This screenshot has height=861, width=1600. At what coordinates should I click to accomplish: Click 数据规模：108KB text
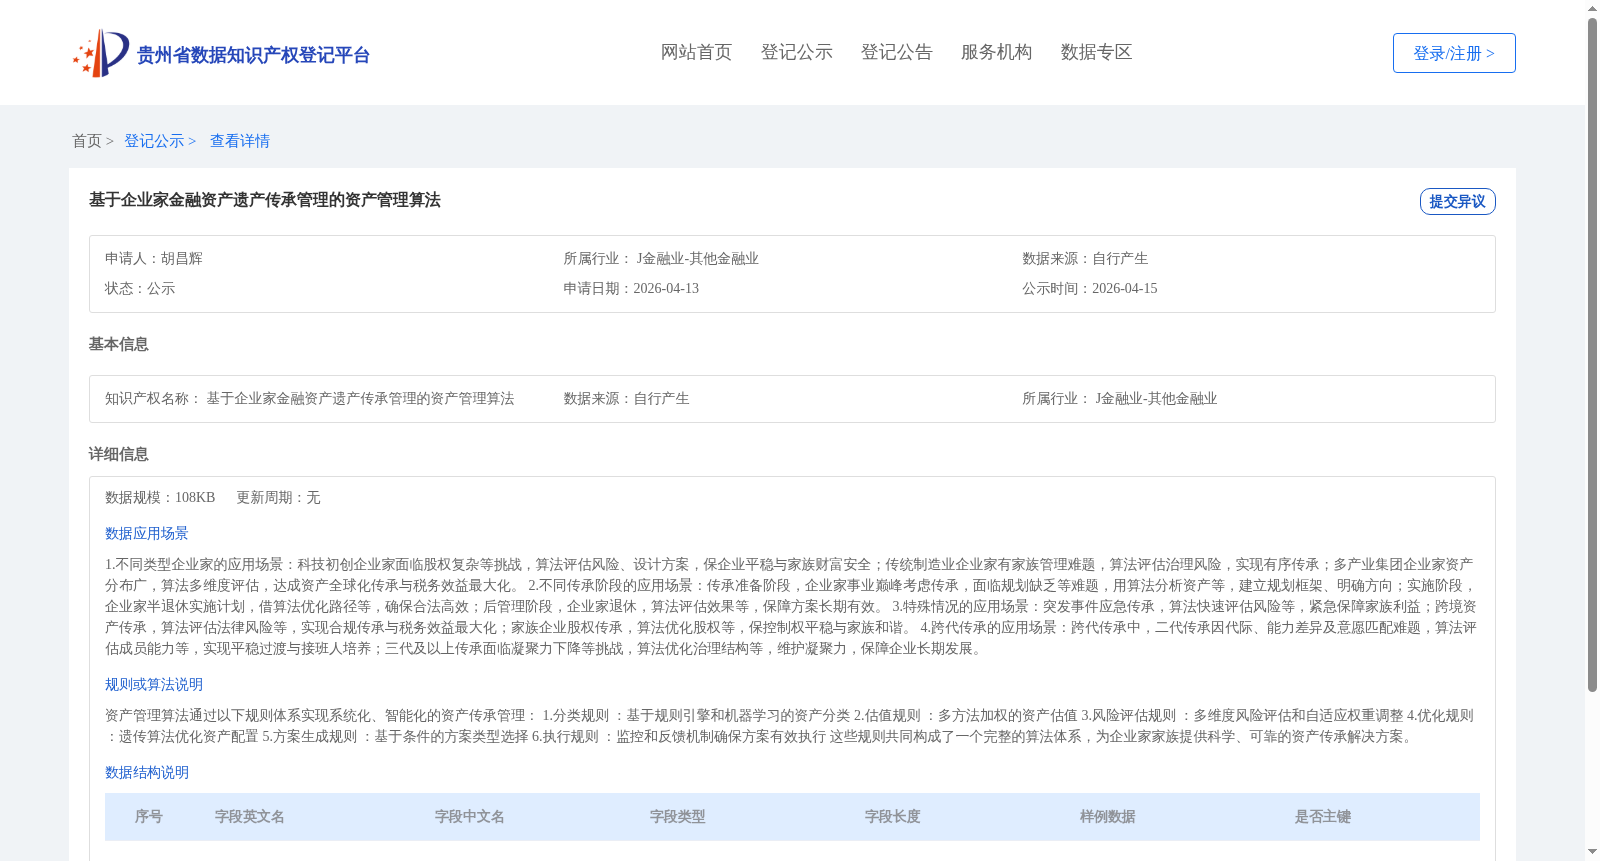coord(160,497)
